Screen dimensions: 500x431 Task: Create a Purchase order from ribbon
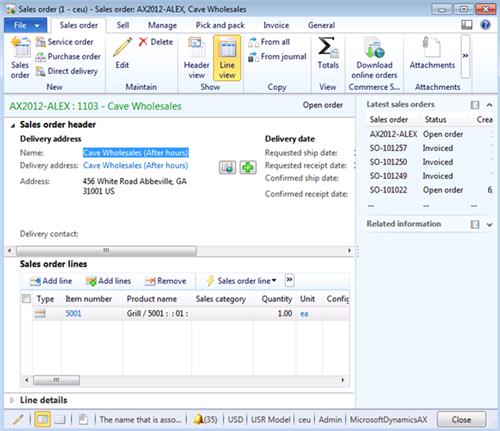(68, 57)
